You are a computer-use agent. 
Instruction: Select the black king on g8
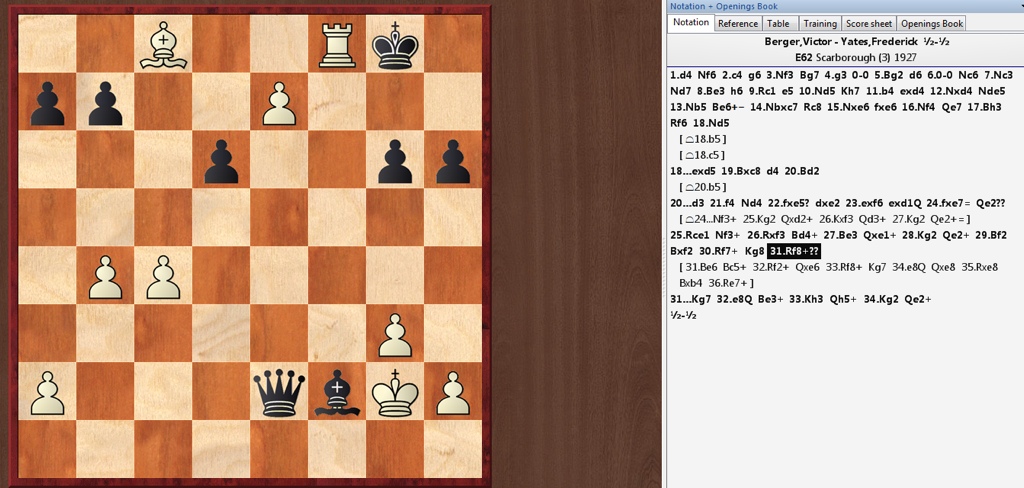pyautogui.click(x=395, y=43)
